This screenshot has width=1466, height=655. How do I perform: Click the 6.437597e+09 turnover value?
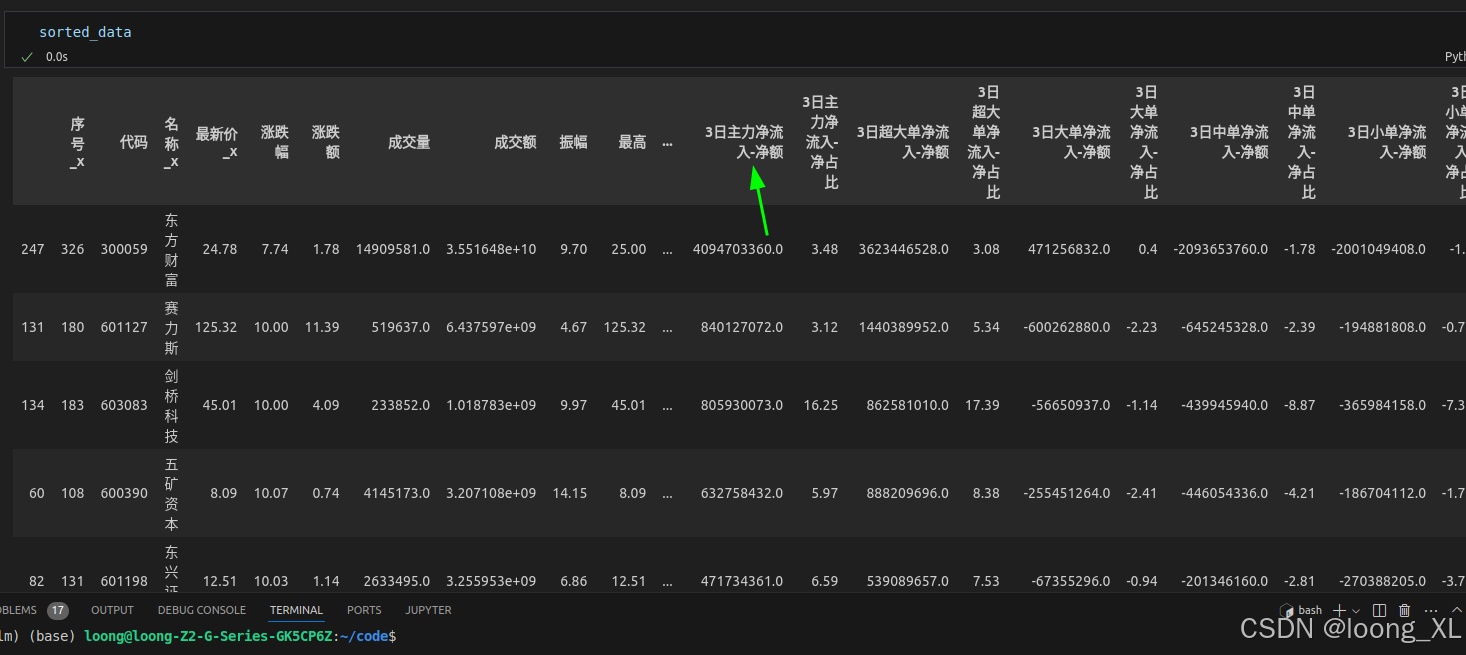[x=492, y=327]
